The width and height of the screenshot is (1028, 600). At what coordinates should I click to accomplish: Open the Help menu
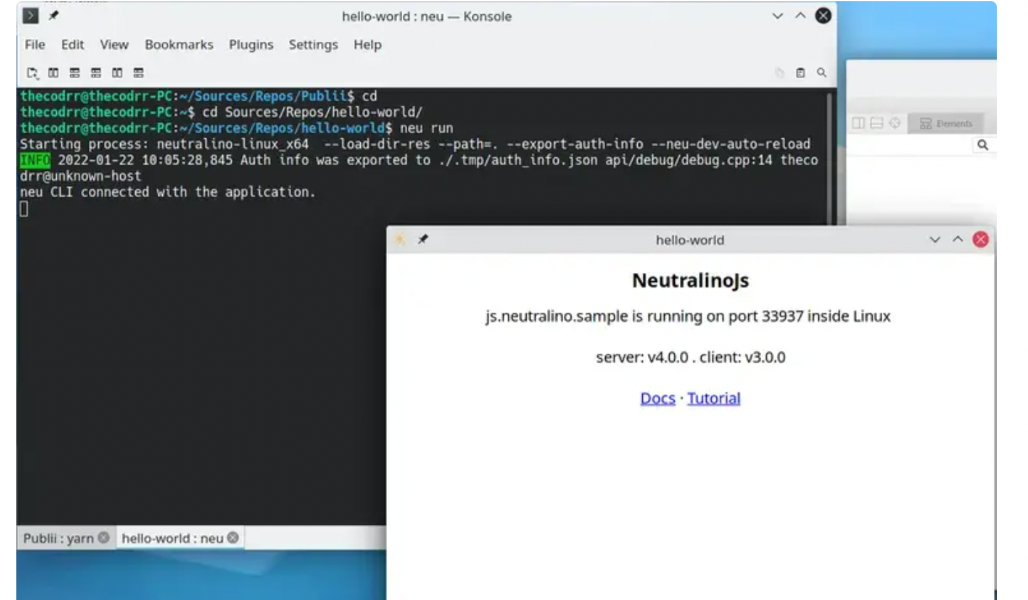coord(367,45)
